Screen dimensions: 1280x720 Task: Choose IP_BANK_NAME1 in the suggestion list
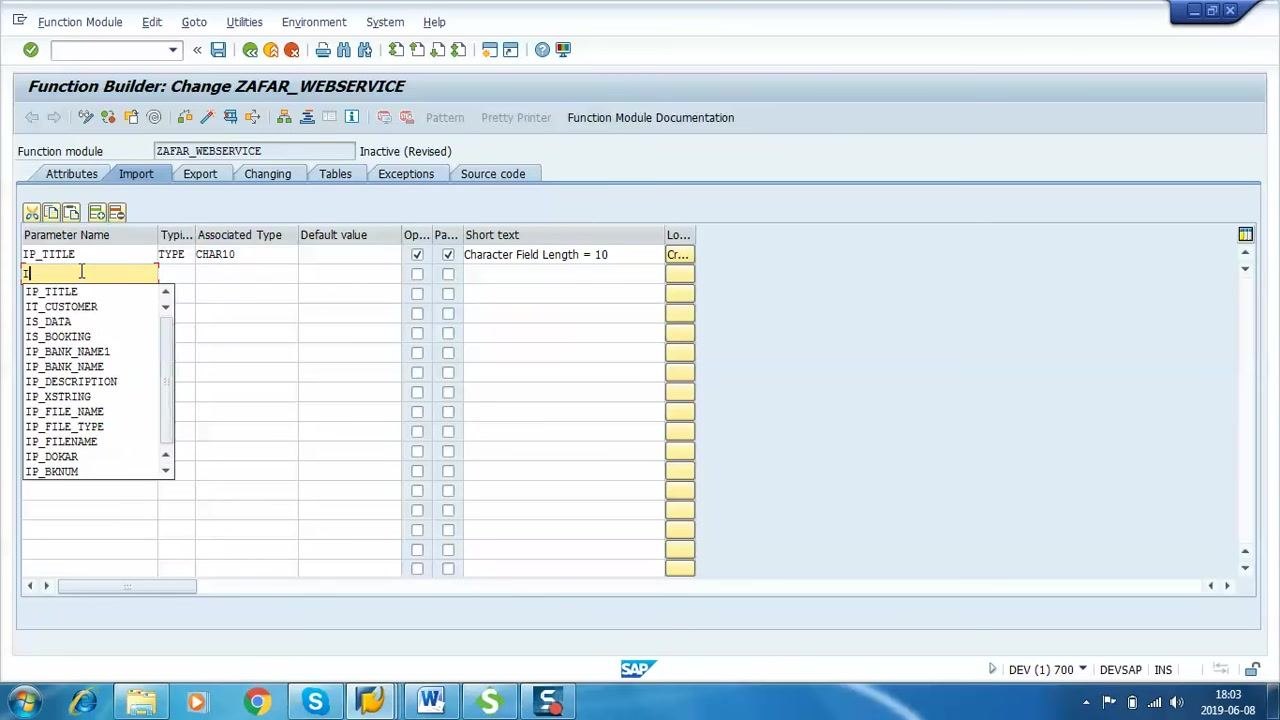pos(68,352)
